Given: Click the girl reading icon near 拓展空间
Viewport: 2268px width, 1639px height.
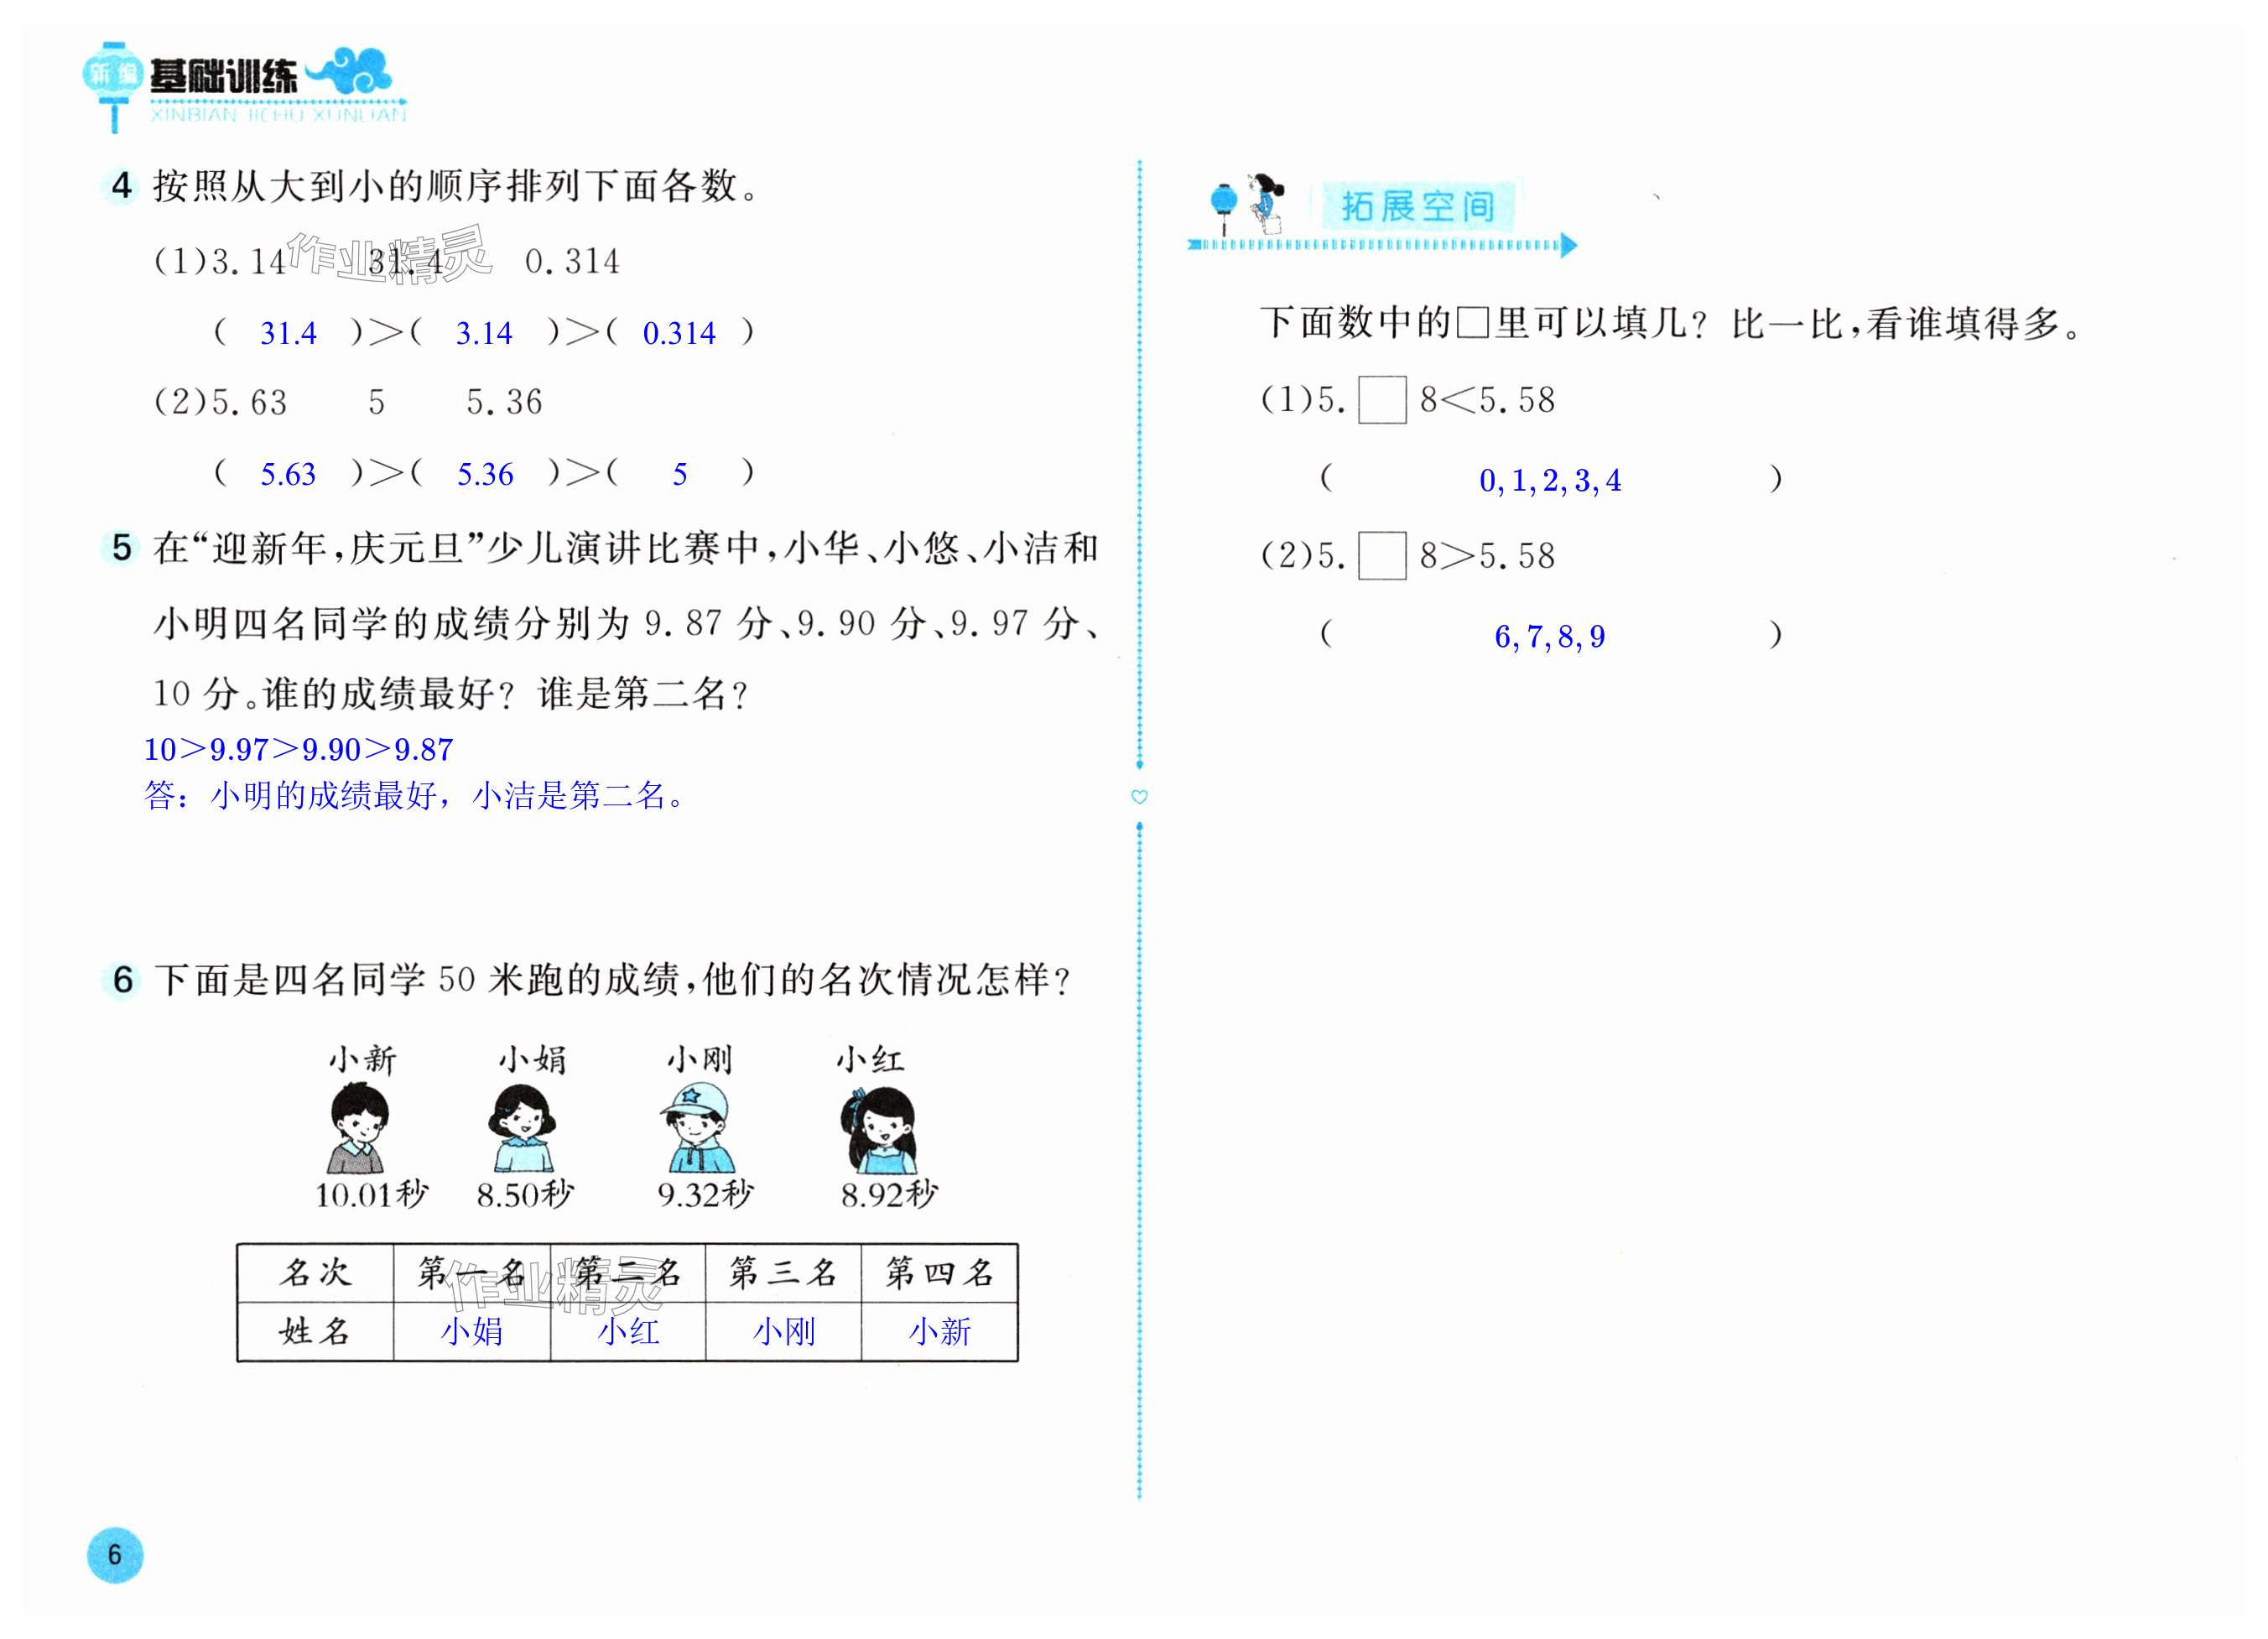Looking at the screenshot, I should point(1265,203).
